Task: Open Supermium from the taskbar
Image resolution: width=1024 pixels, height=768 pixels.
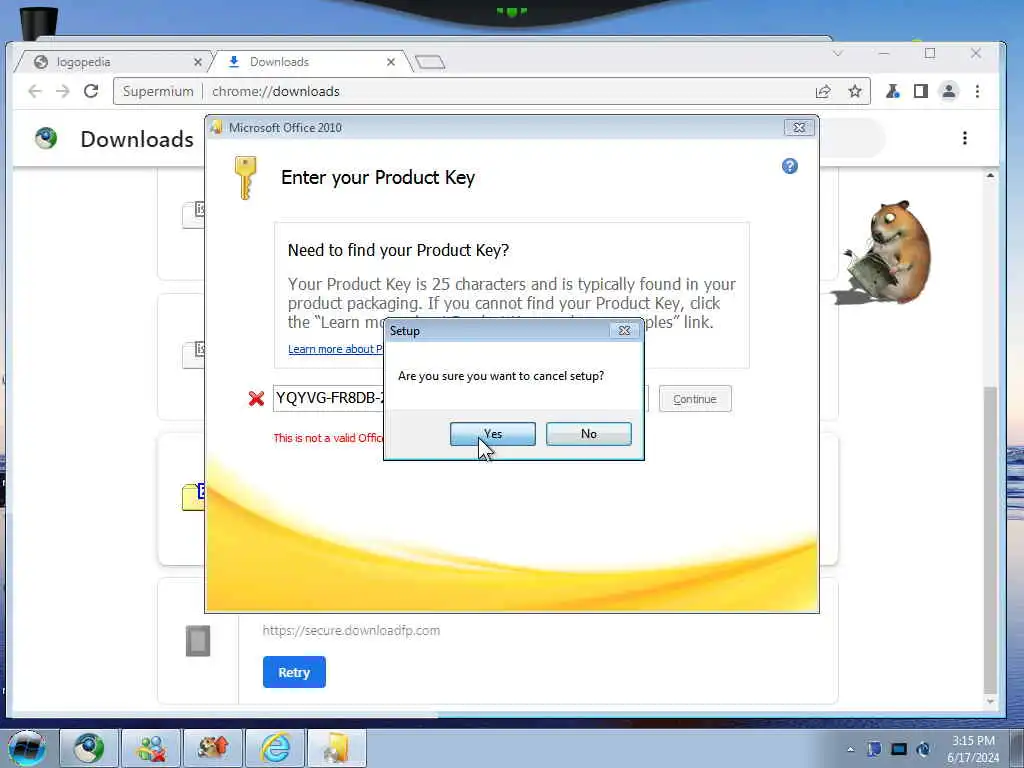Action: (89, 748)
